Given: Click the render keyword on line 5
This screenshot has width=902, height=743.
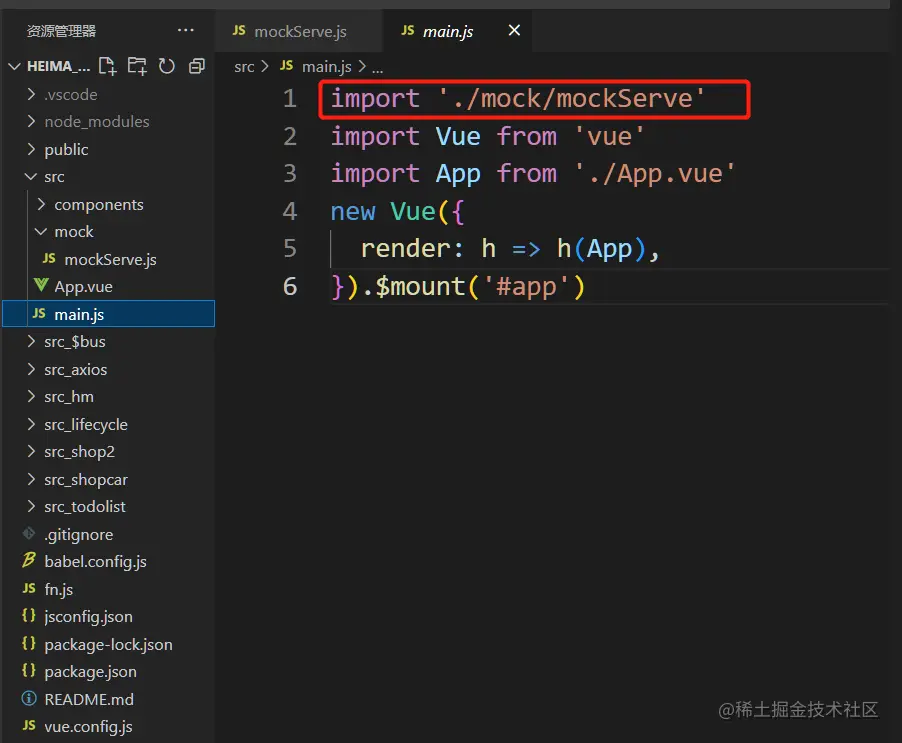Looking at the screenshot, I should point(407,249).
